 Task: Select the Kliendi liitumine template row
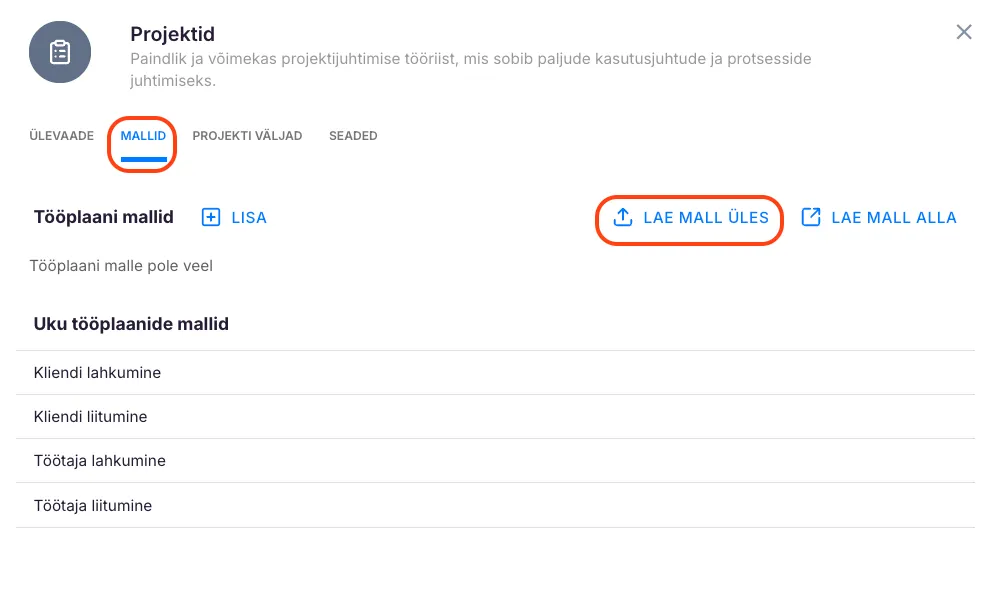(x=90, y=417)
